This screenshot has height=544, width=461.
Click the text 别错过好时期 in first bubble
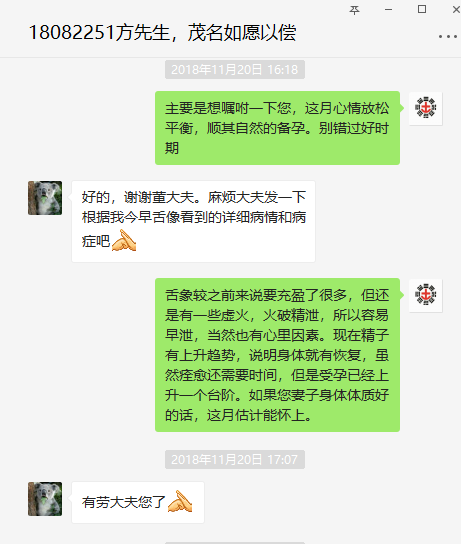277,138
